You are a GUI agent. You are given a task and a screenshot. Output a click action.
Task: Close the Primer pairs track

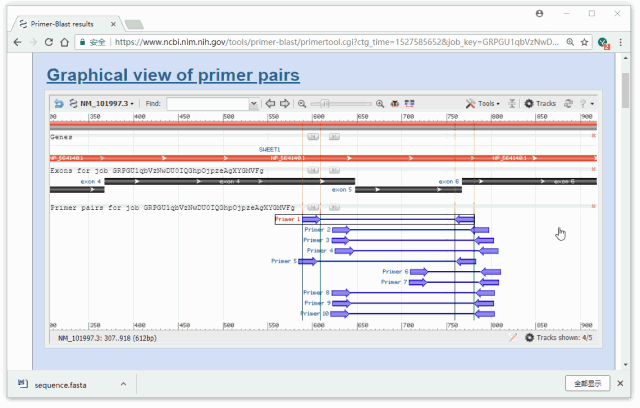pyautogui.click(x=593, y=206)
